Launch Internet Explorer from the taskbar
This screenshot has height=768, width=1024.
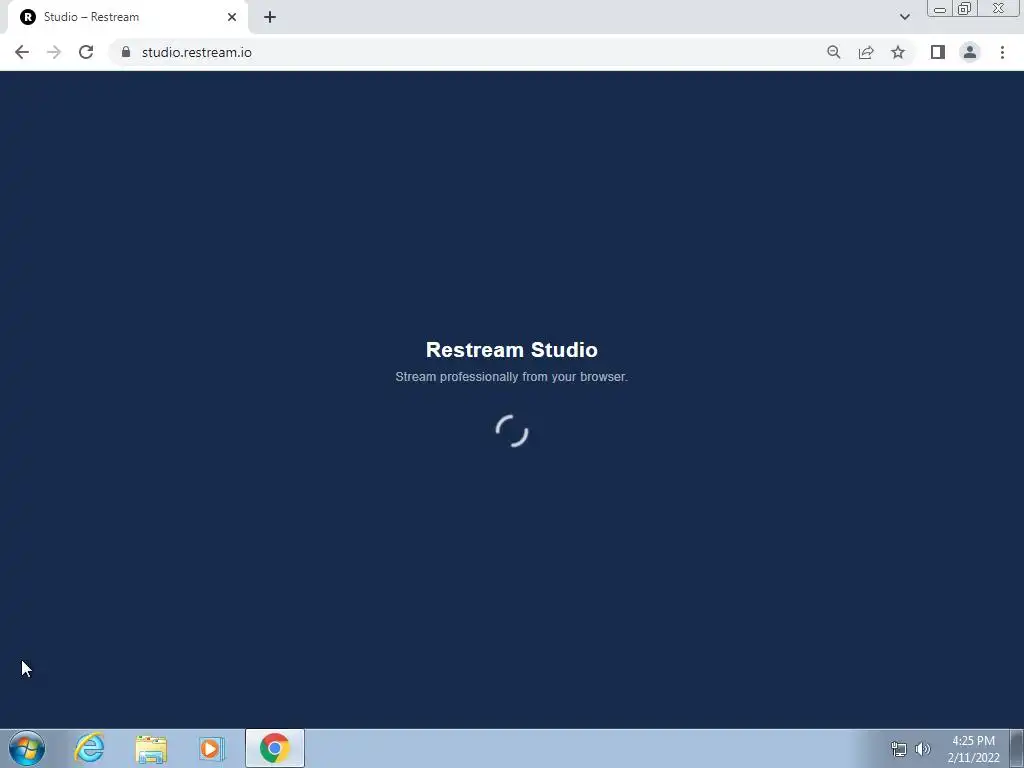click(89, 748)
